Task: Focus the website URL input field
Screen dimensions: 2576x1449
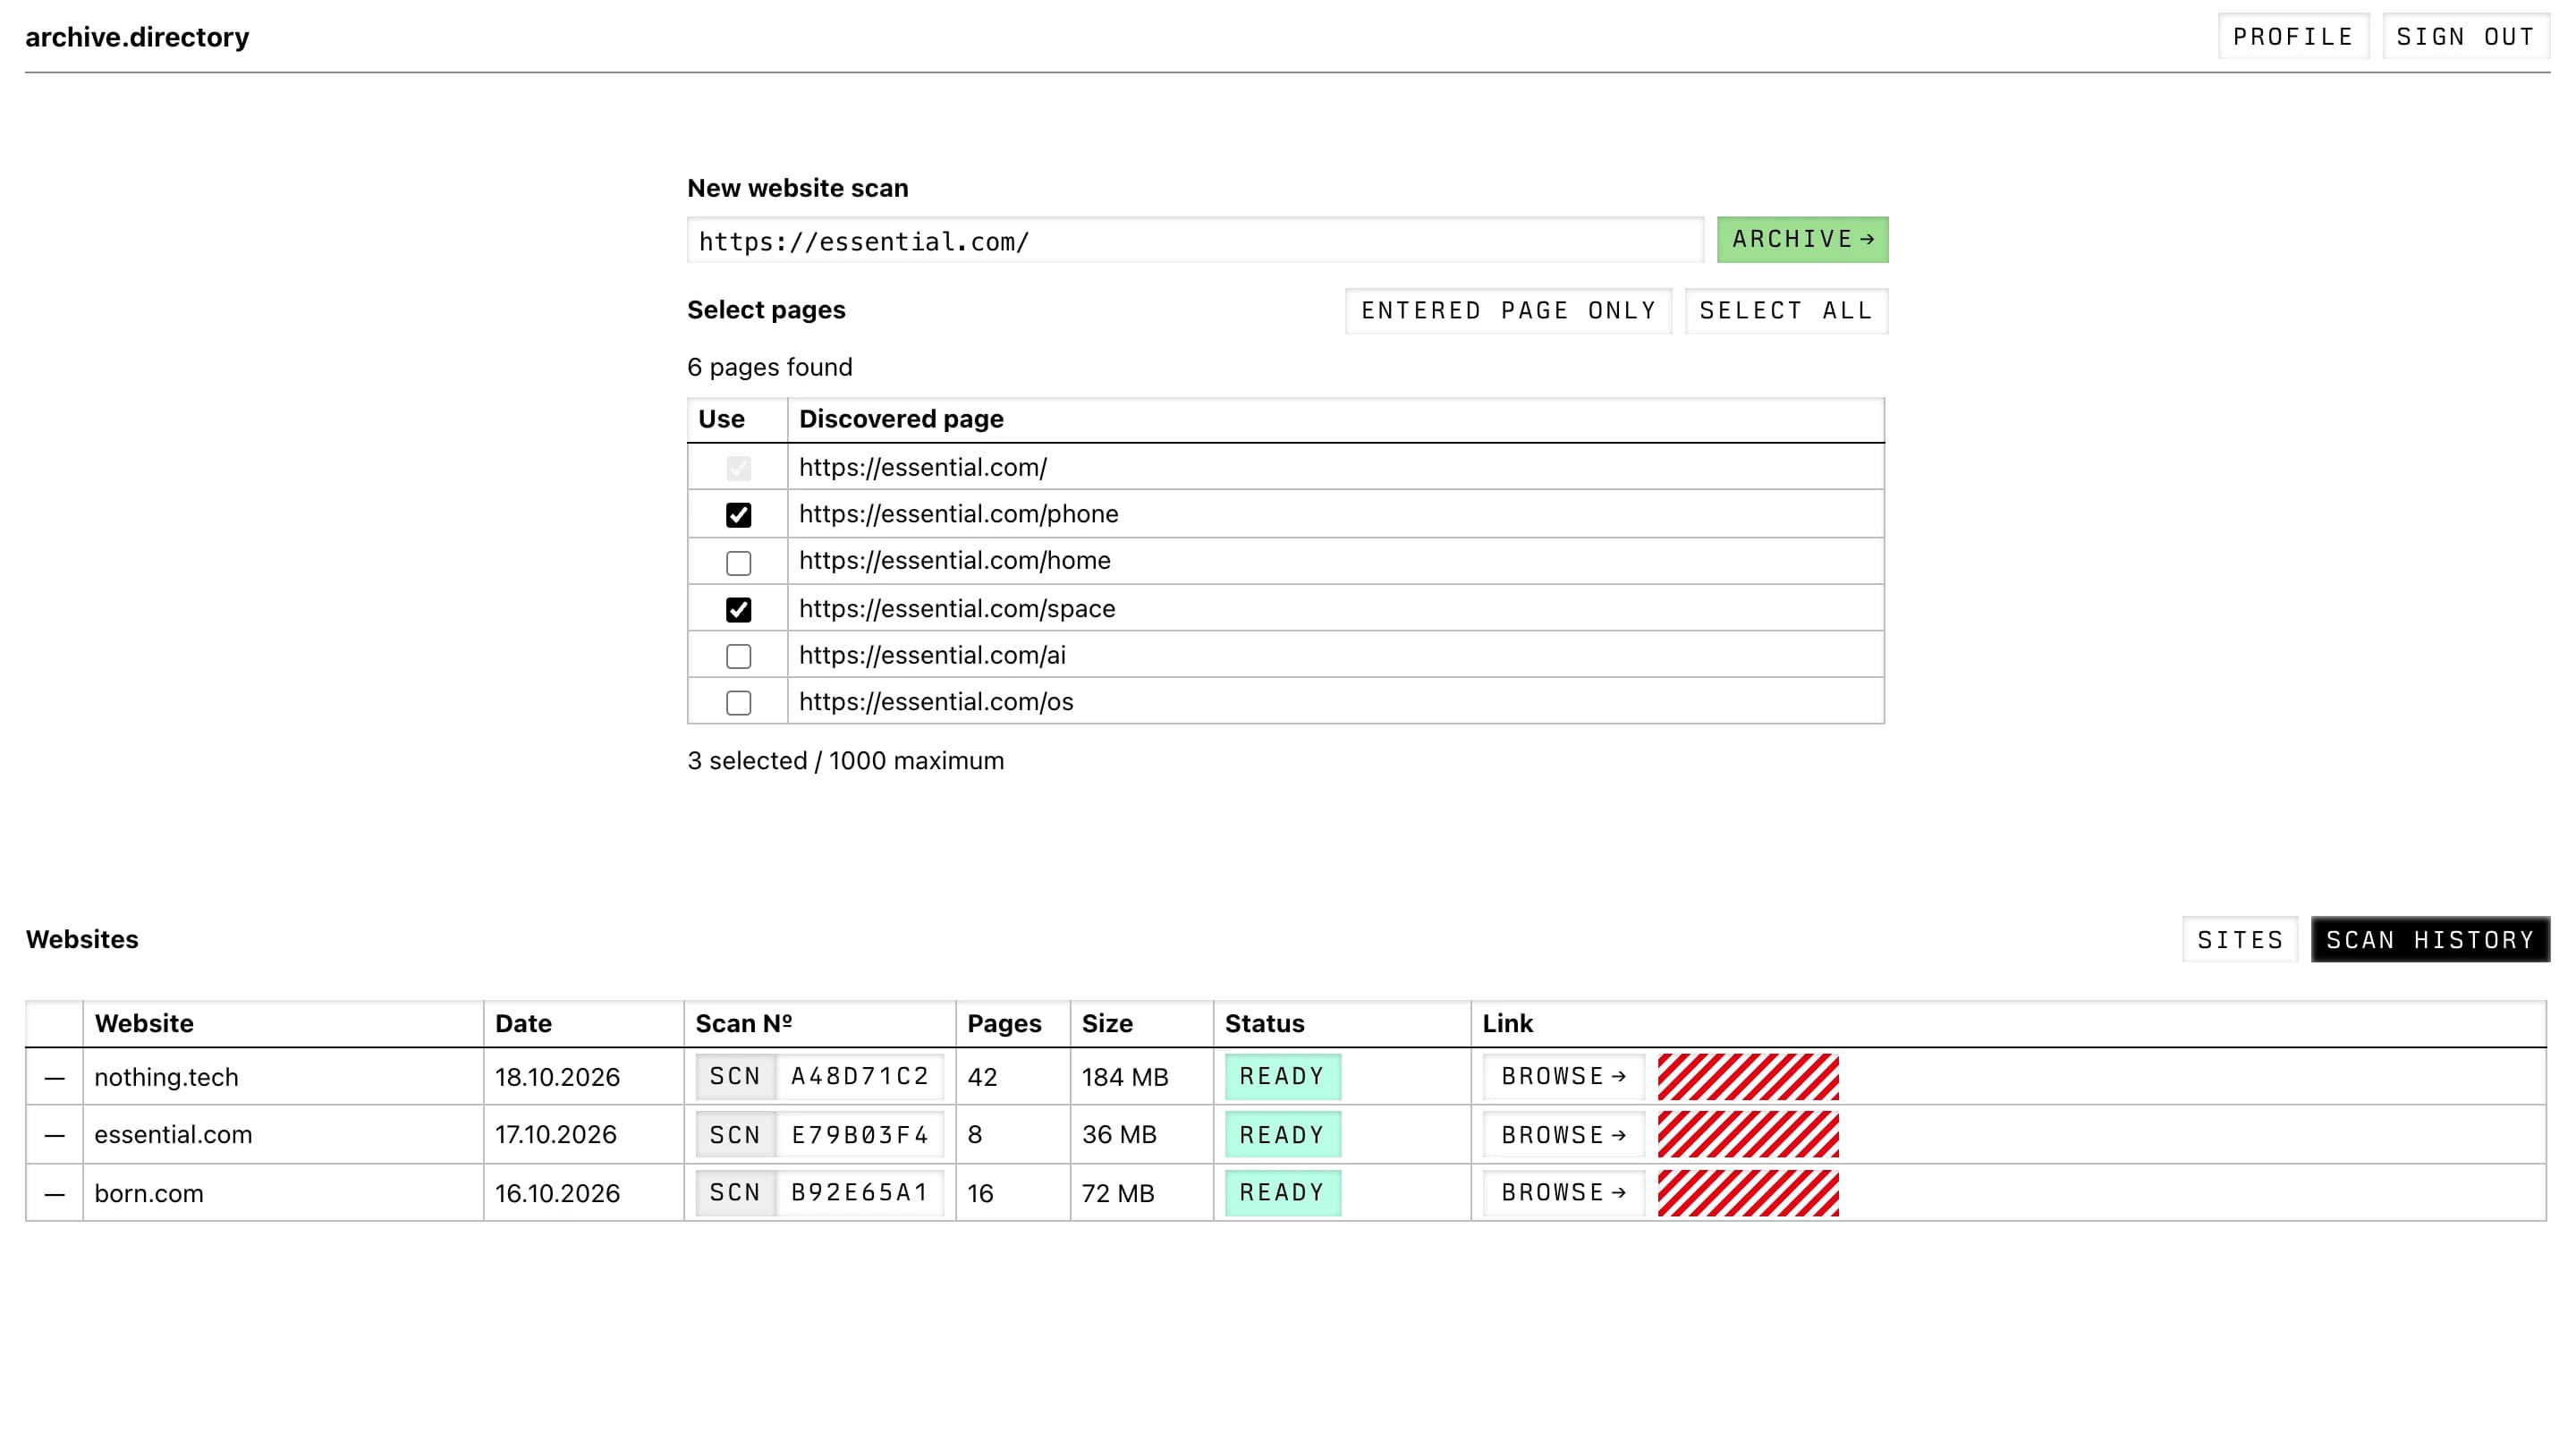Action: click(x=1195, y=241)
